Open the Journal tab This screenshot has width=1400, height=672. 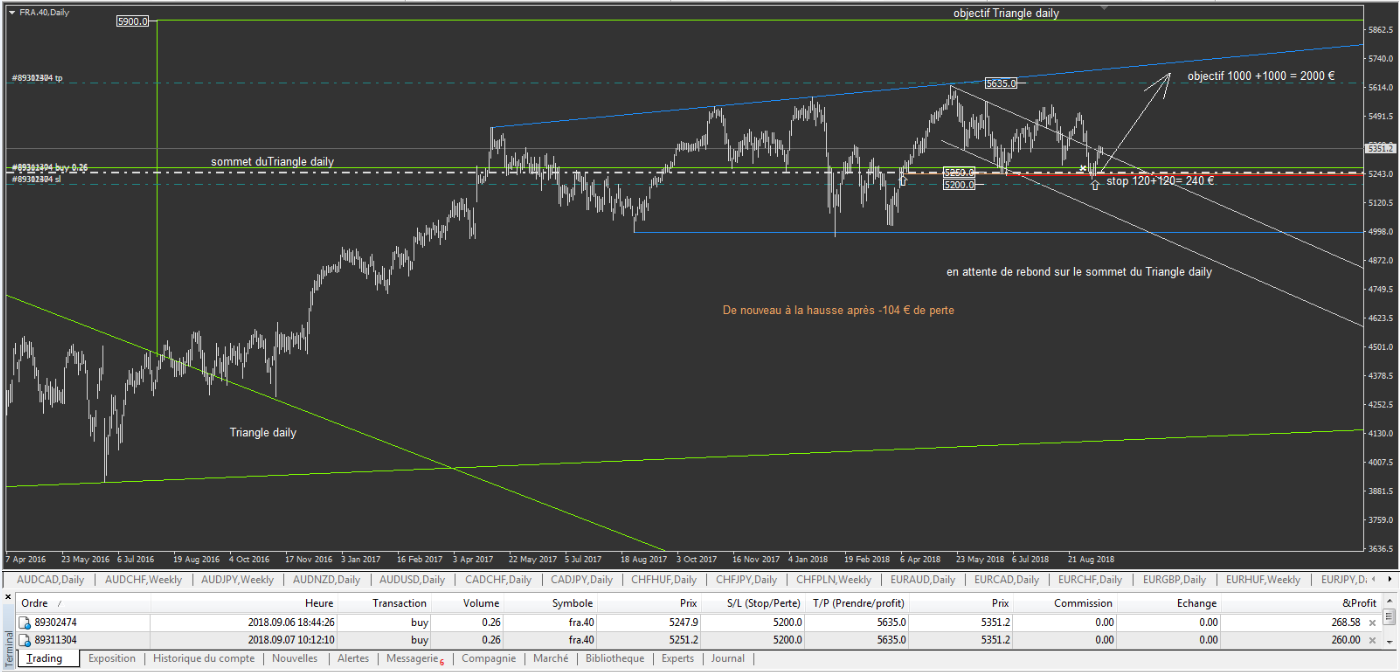tap(728, 659)
